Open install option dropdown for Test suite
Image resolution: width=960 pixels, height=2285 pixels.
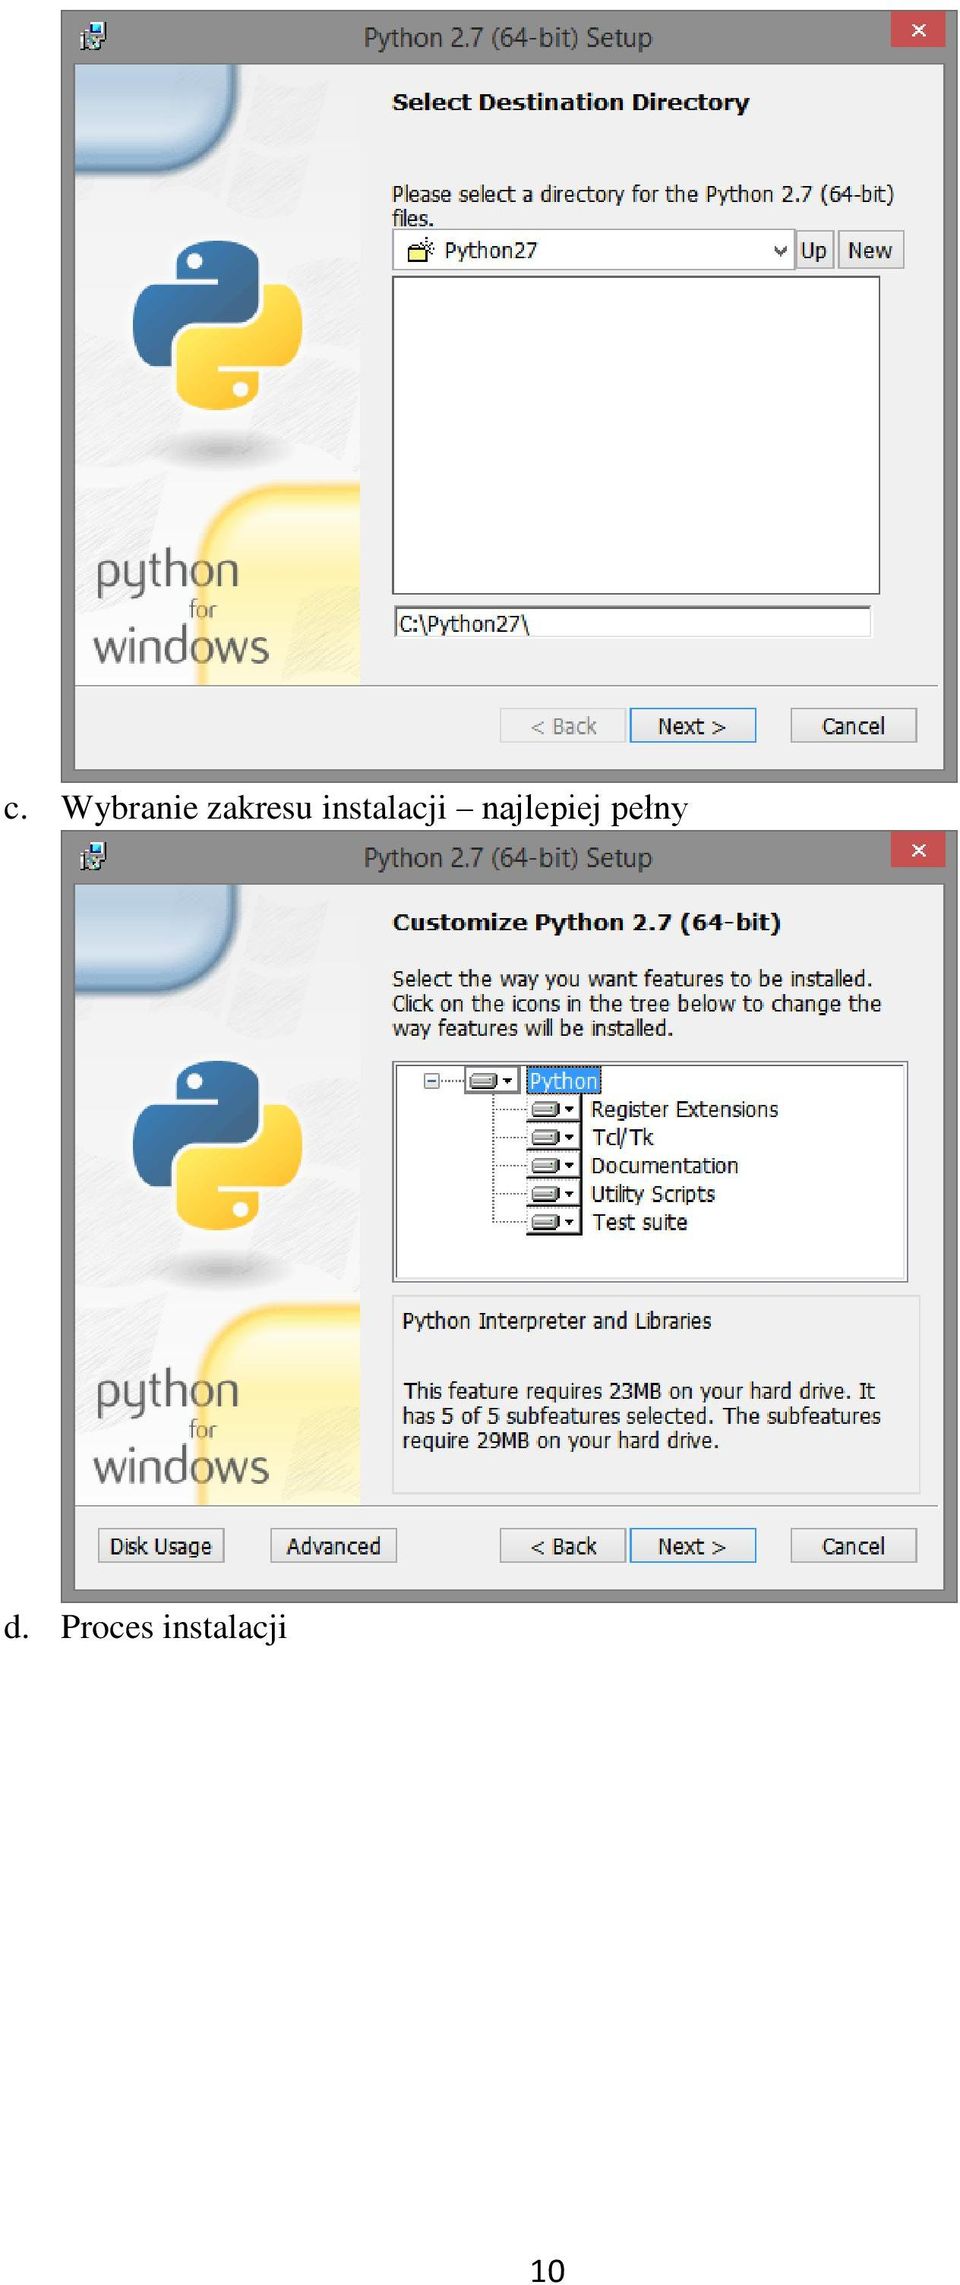(x=554, y=1222)
